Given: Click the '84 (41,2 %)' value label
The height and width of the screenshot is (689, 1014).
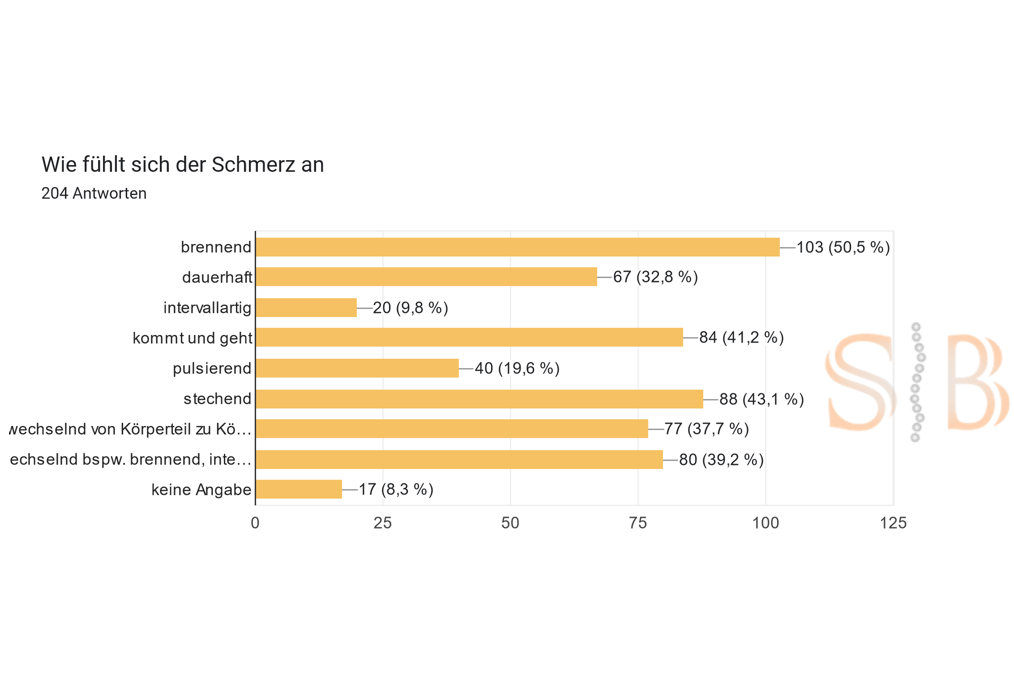Looking at the screenshot, I should pyautogui.click(x=741, y=338).
